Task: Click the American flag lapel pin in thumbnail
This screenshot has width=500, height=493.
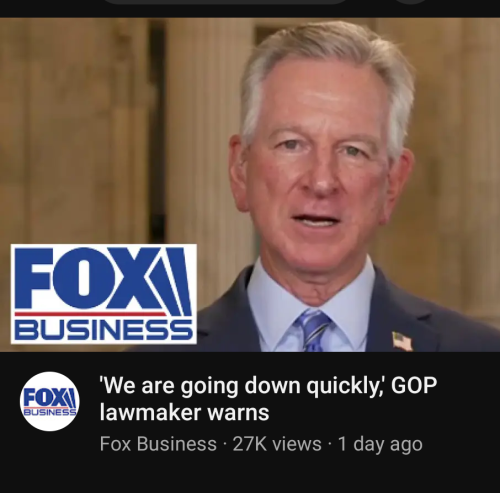Action: [x=402, y=341]
